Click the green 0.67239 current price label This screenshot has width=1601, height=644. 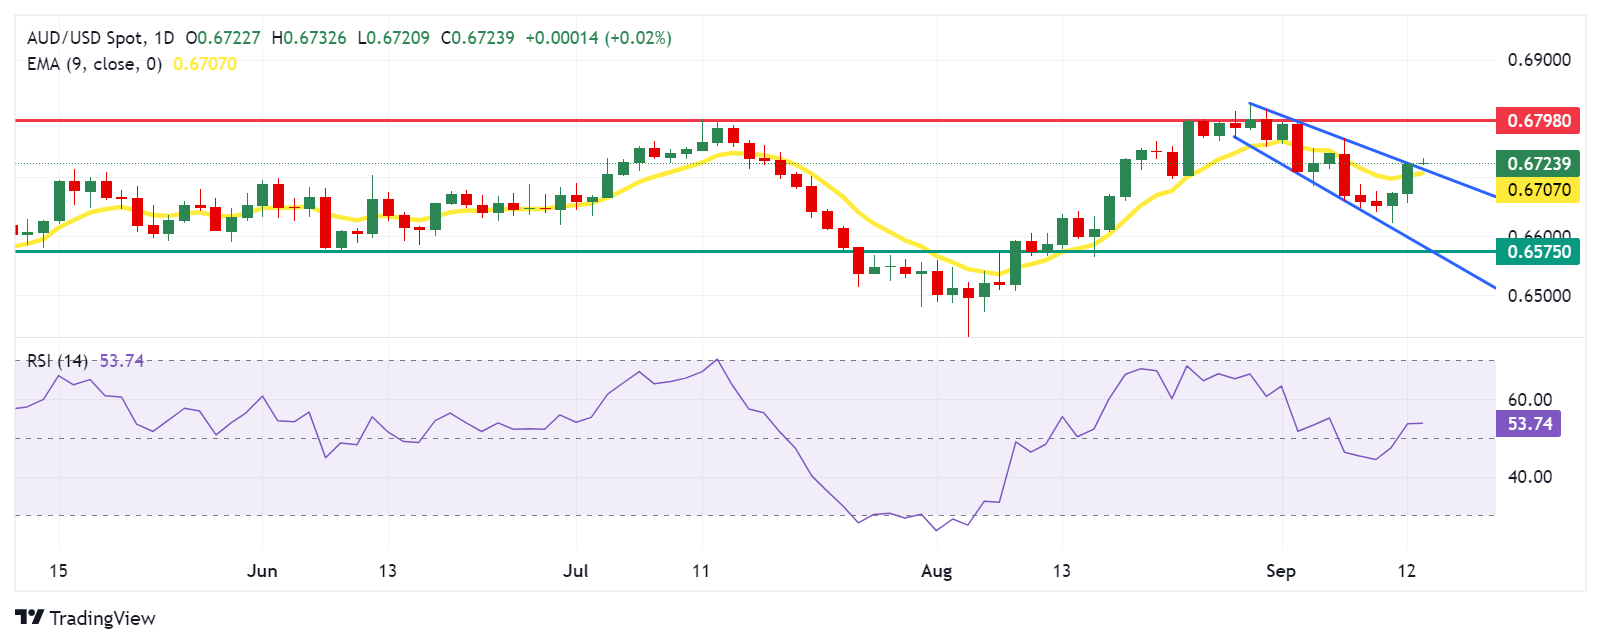pos(1538,163)
